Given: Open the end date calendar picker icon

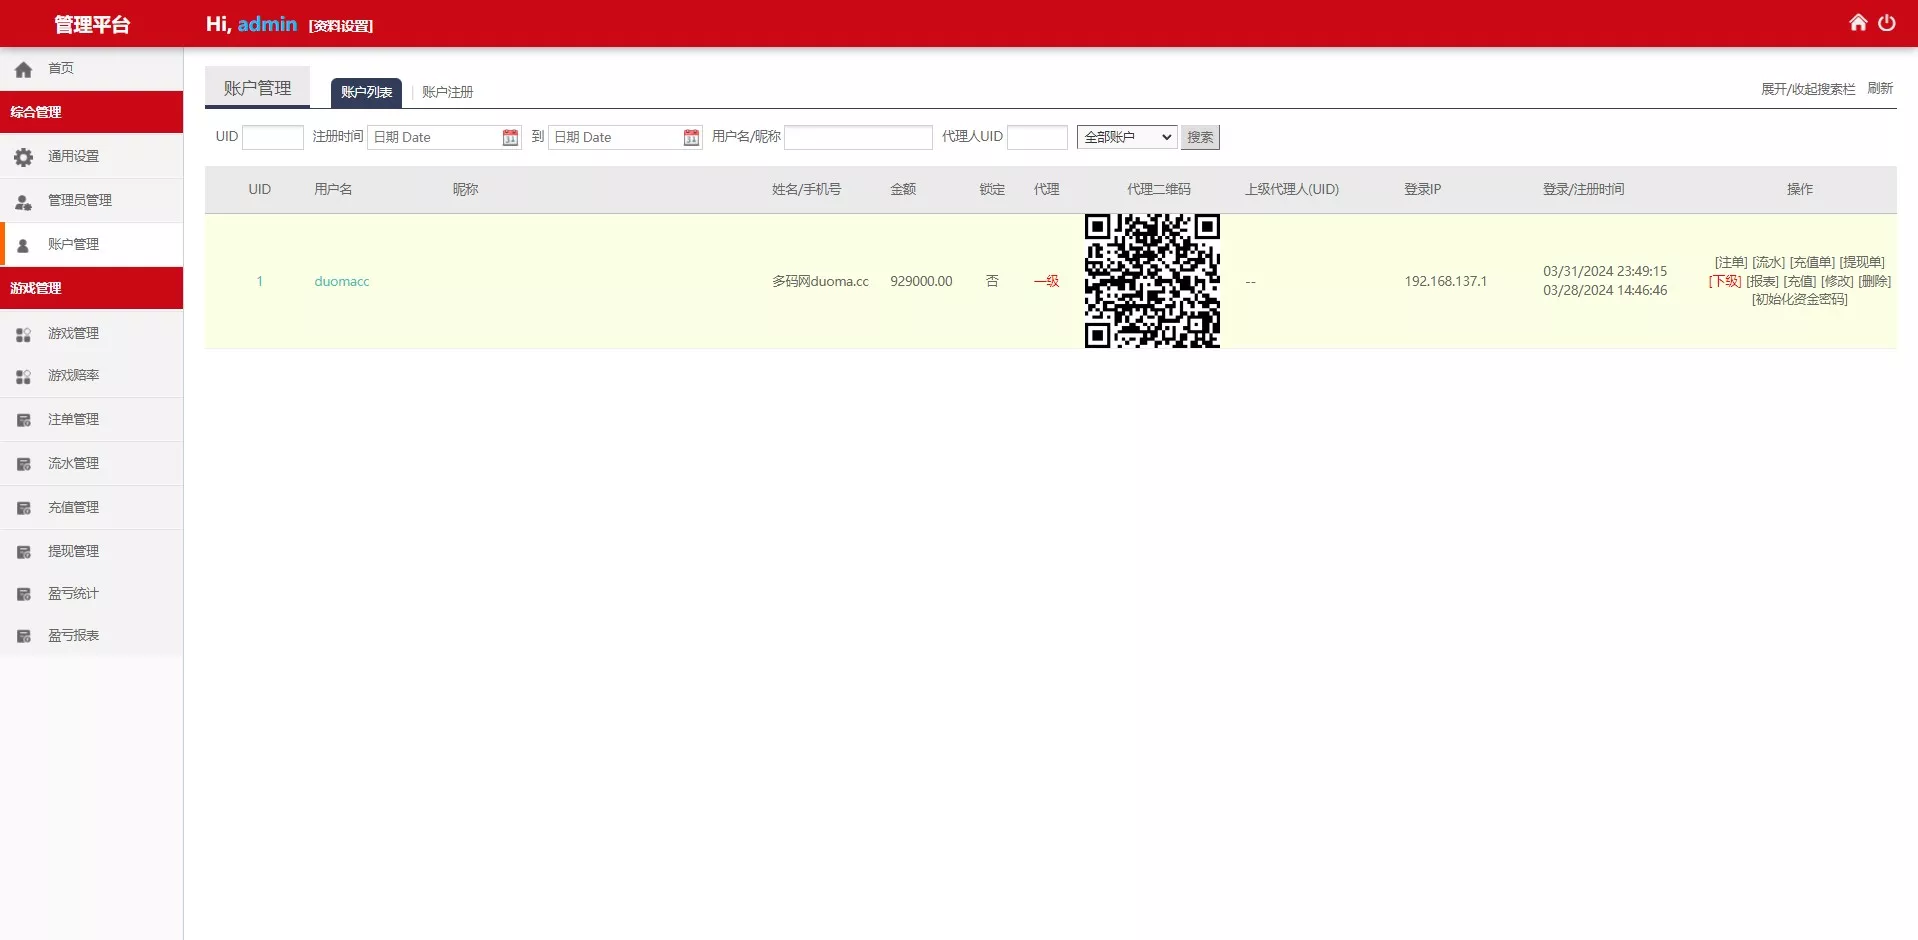Looking at the screenshot, I should 692,137.
